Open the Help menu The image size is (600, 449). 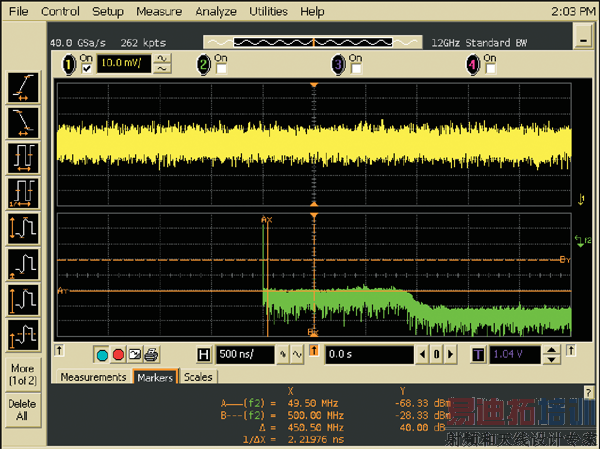pos(312,11)
